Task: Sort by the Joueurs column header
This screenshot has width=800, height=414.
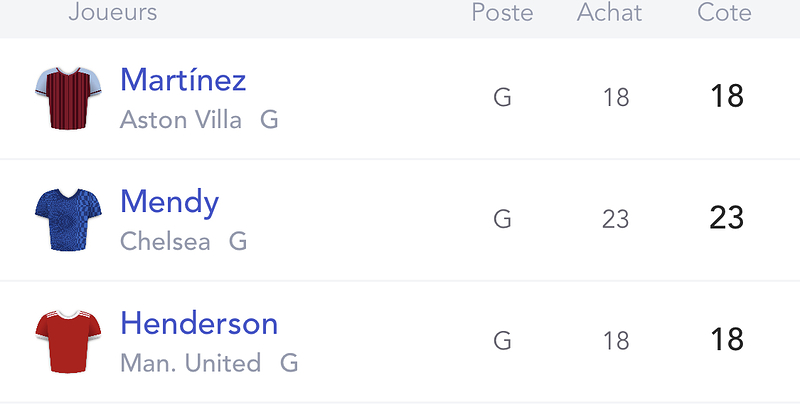Action: 113,12
